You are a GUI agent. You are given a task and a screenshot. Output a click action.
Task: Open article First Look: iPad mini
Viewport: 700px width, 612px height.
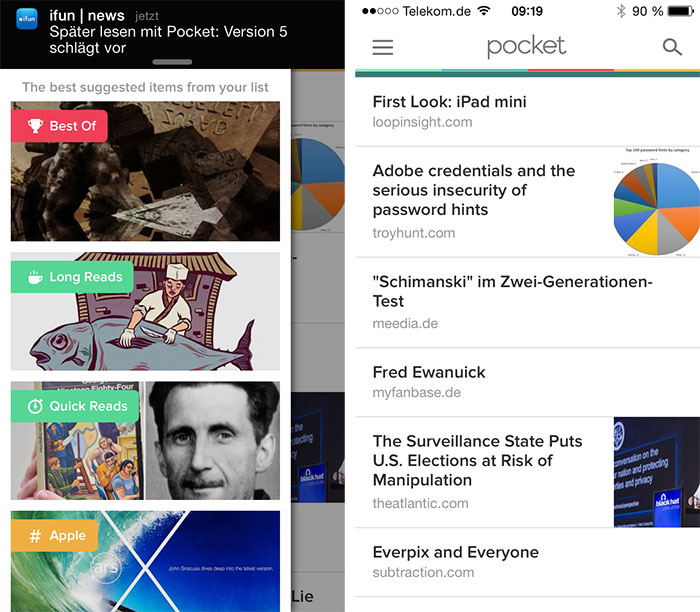pyautogui.click(x=527, y=112)
